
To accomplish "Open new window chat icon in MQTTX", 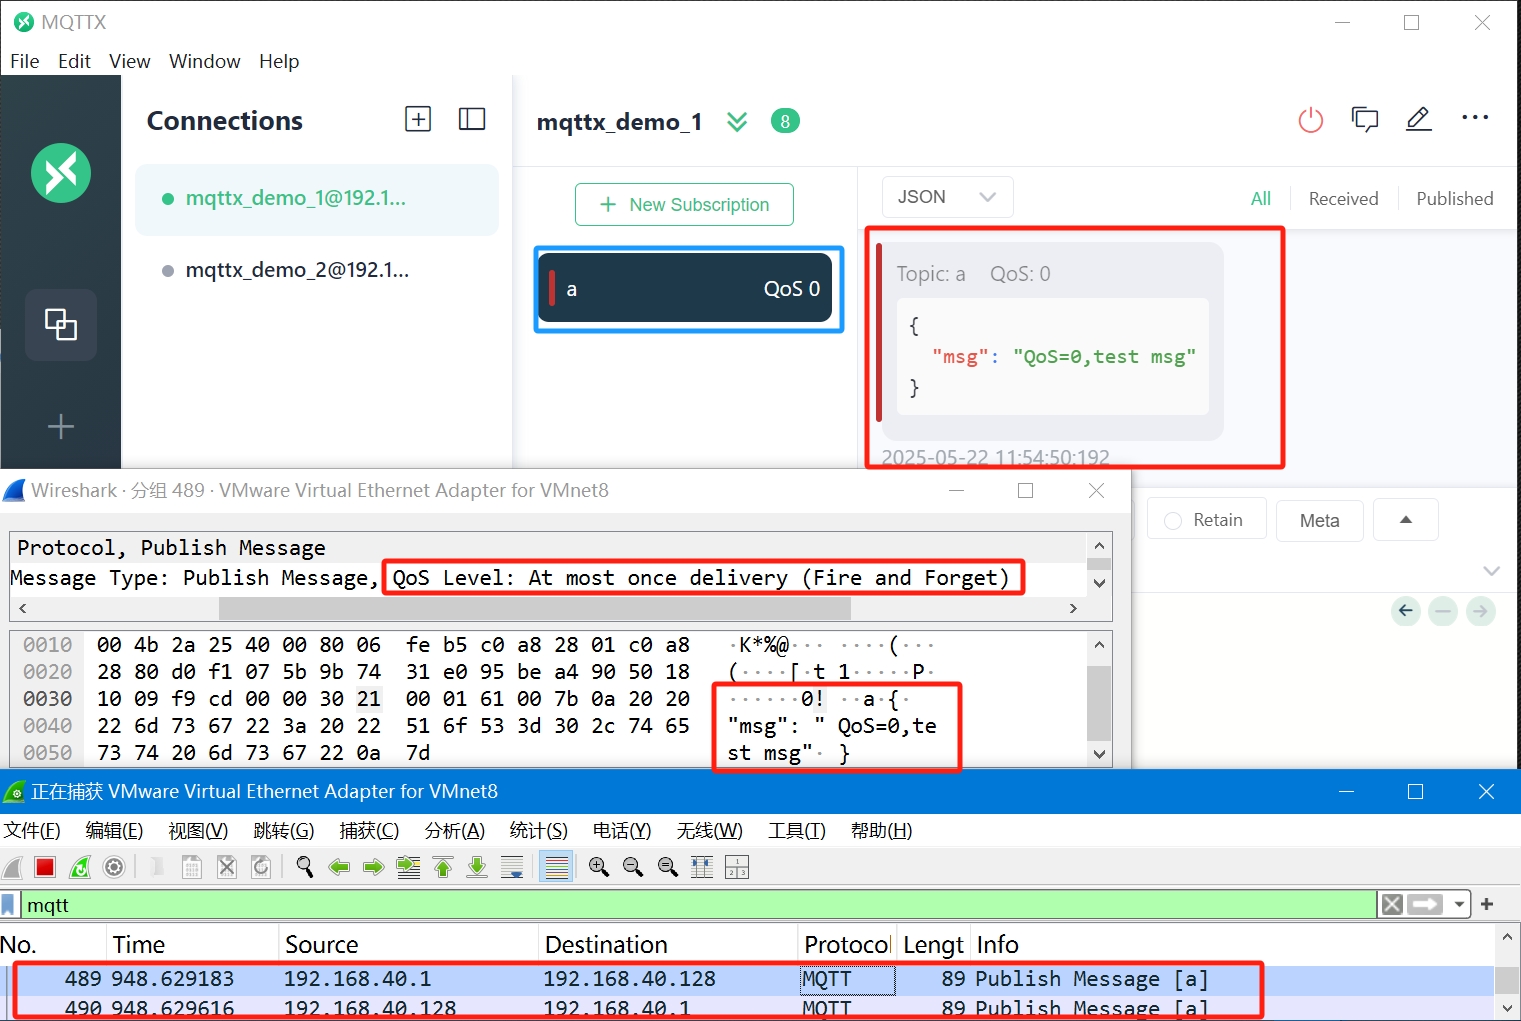I will pyautogui.click(x=1365, y=119).
